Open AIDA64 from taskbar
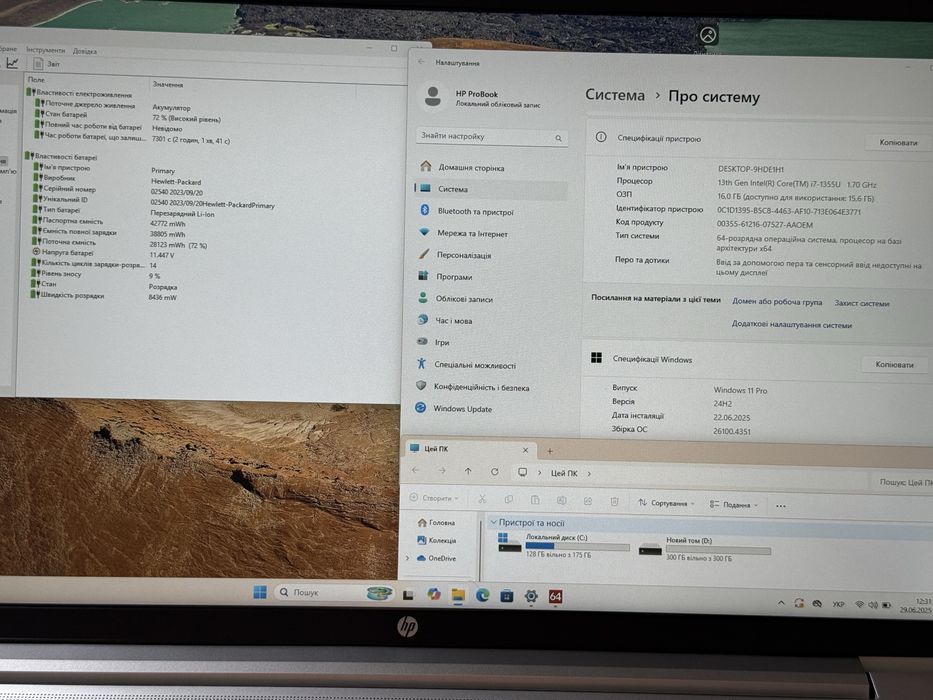Screen dimensions: 933x700 (555, 596)
